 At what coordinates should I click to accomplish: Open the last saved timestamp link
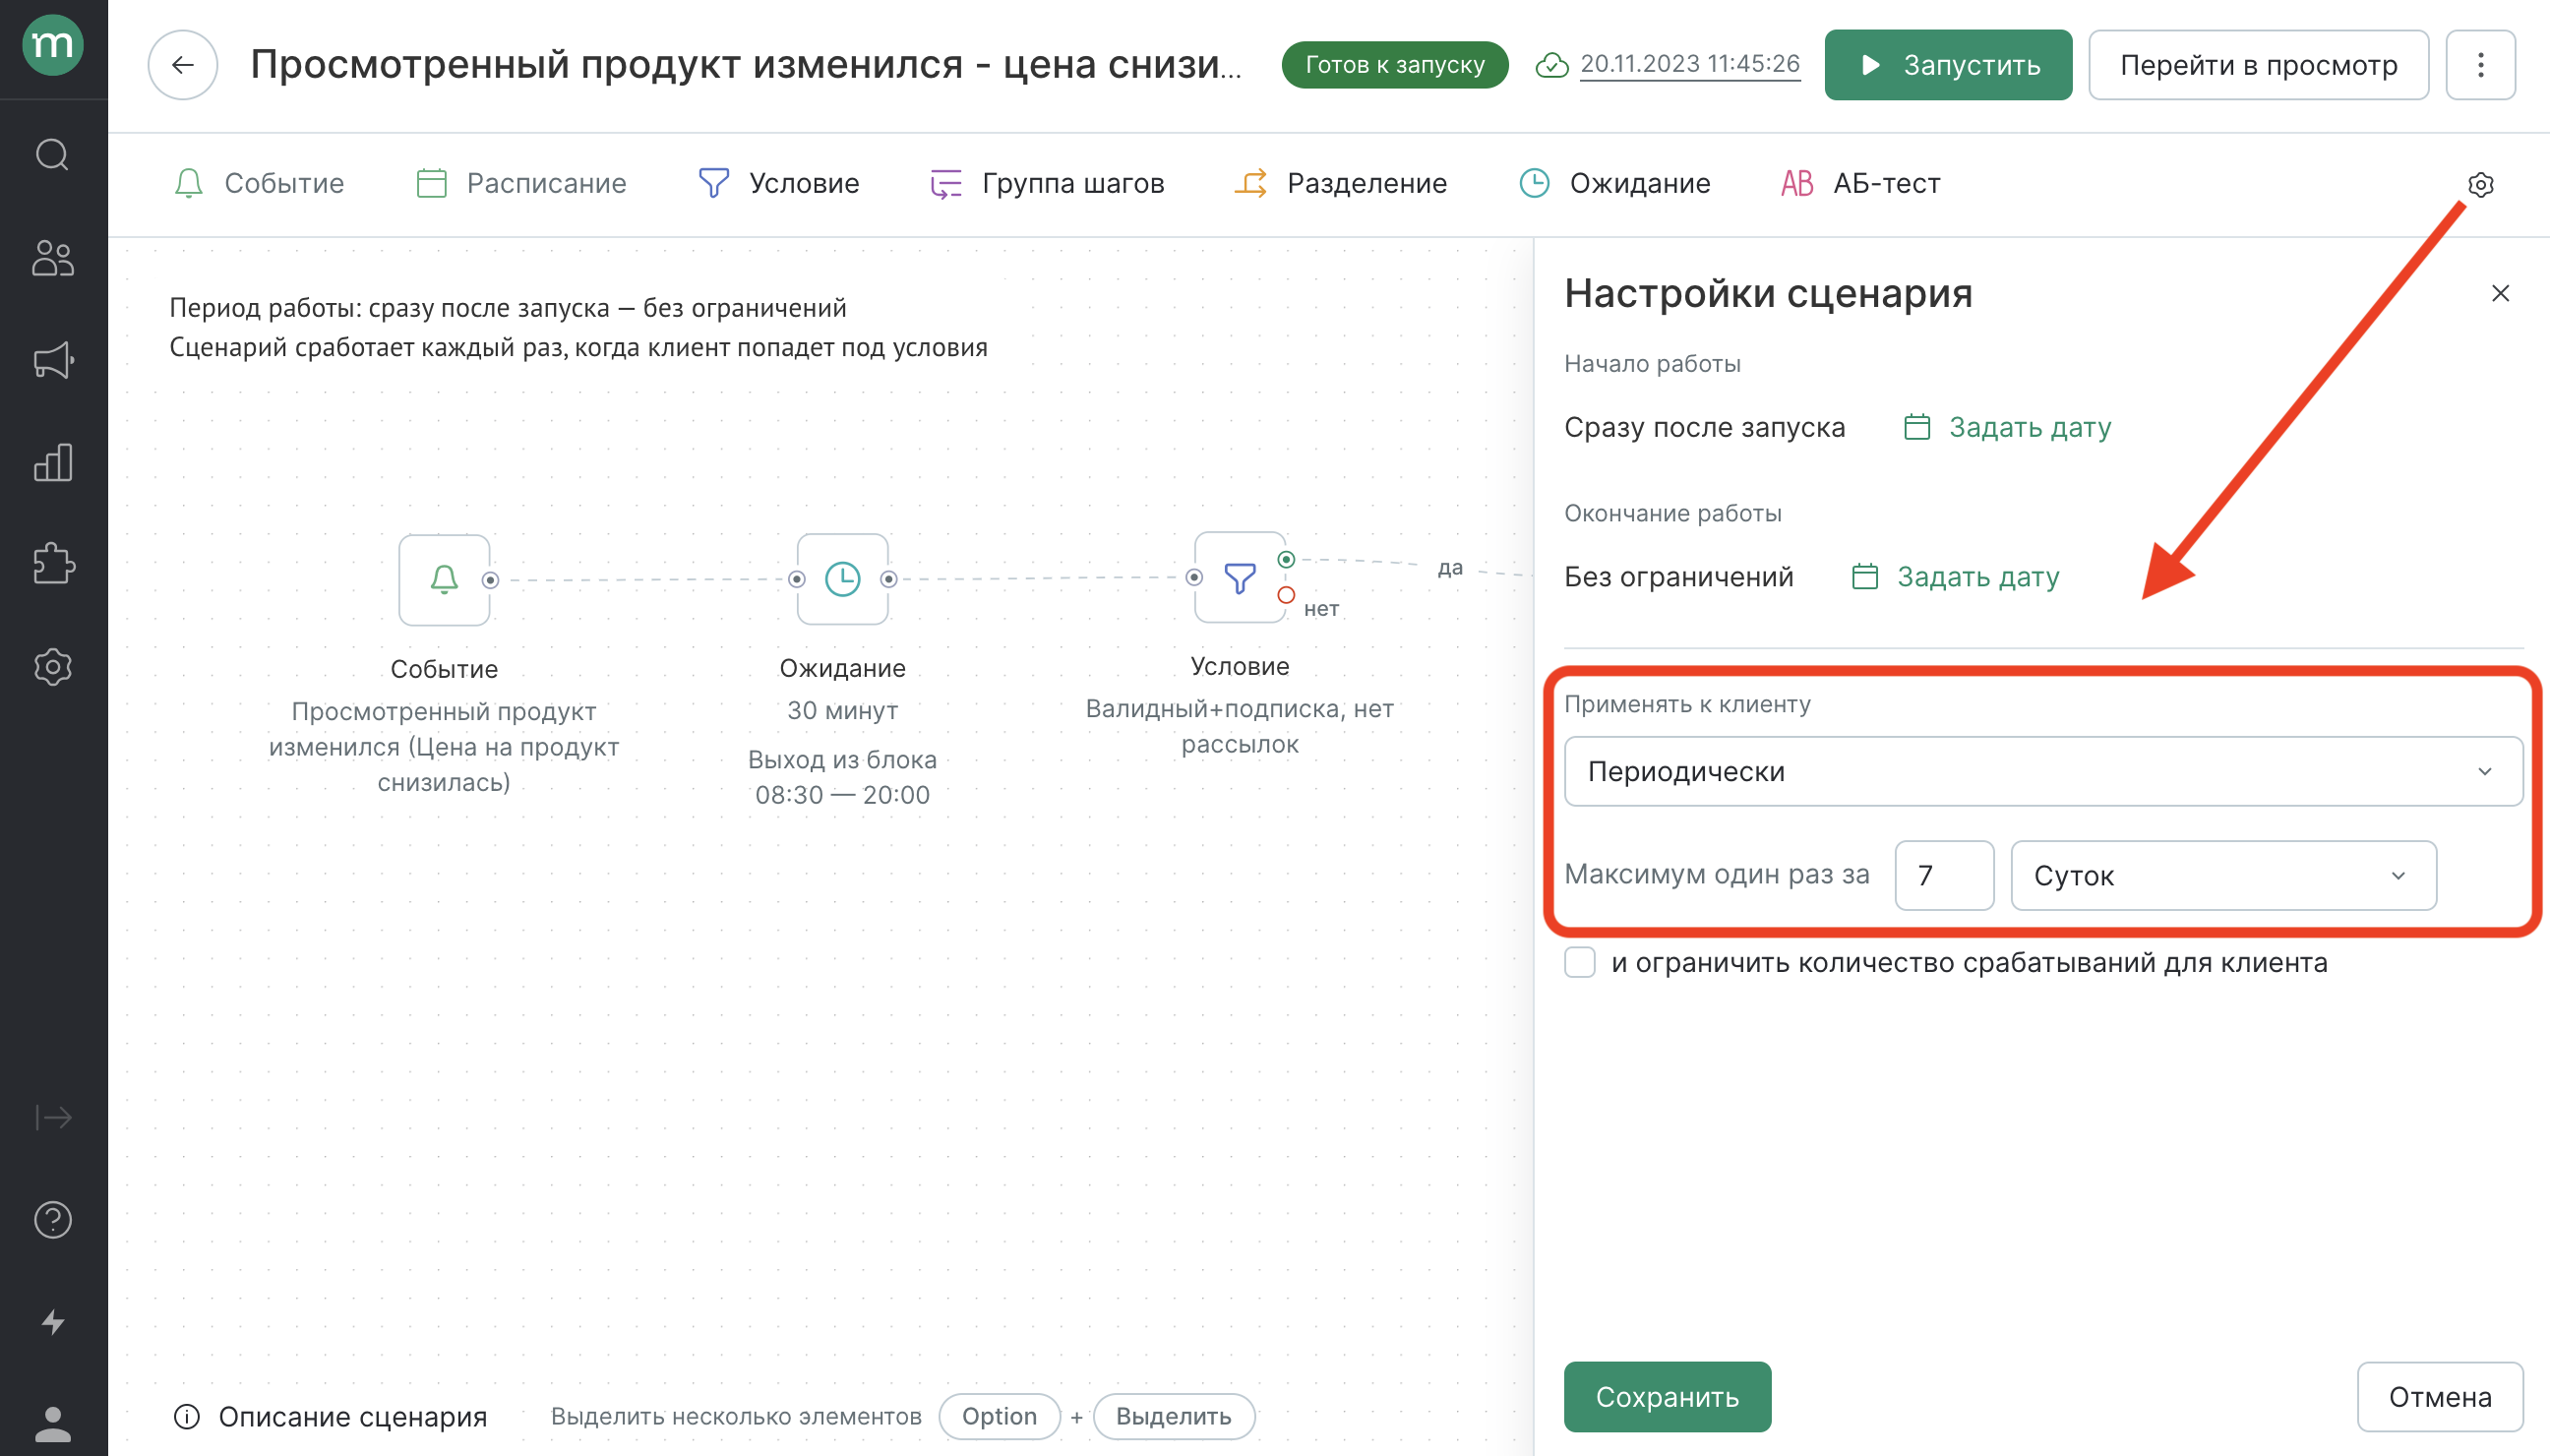coord(1690,64)
